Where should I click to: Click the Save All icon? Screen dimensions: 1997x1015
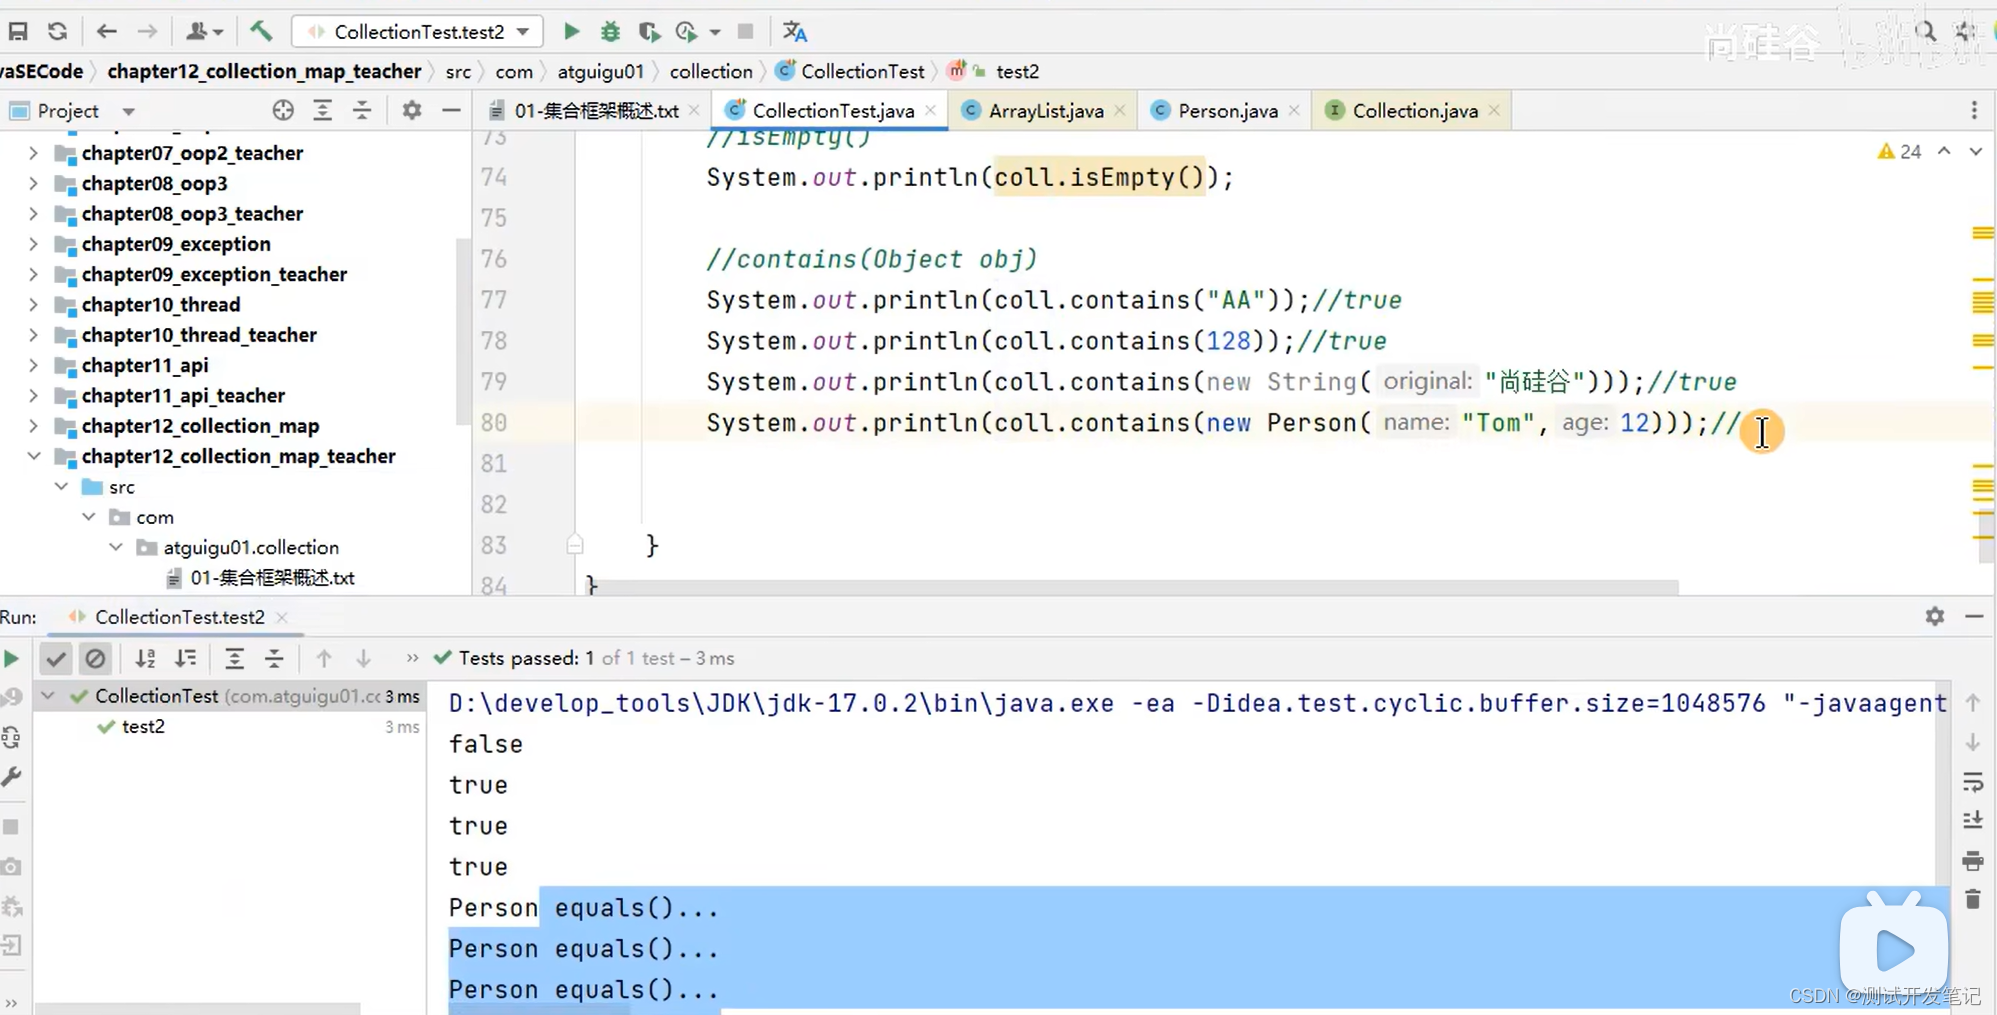tap(18, 31)
